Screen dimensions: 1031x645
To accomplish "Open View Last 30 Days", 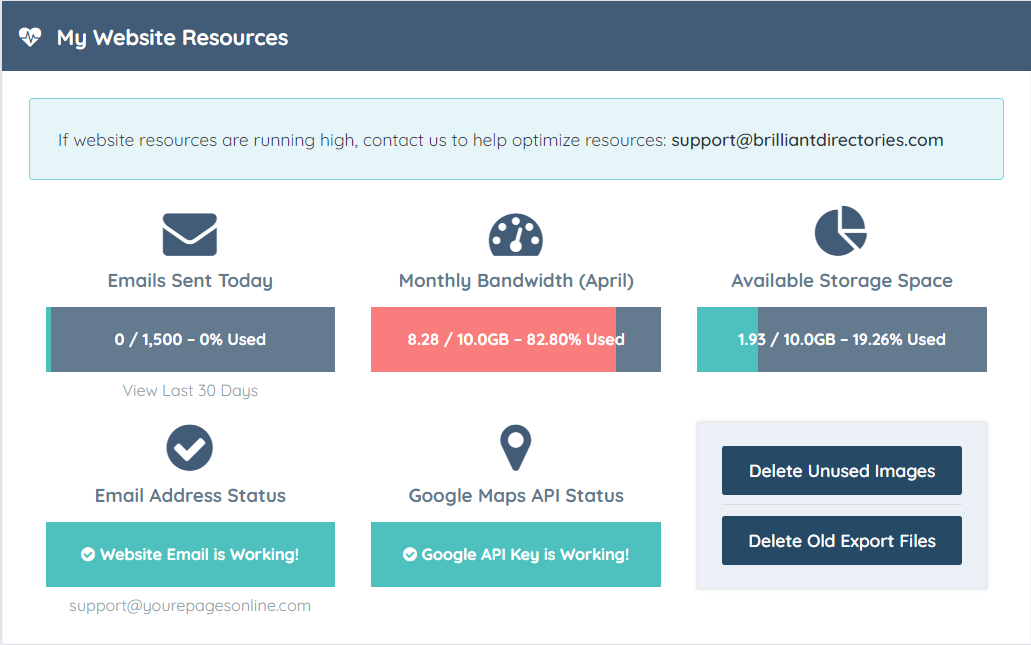I will pyautogui.click(x=189, y=390).
